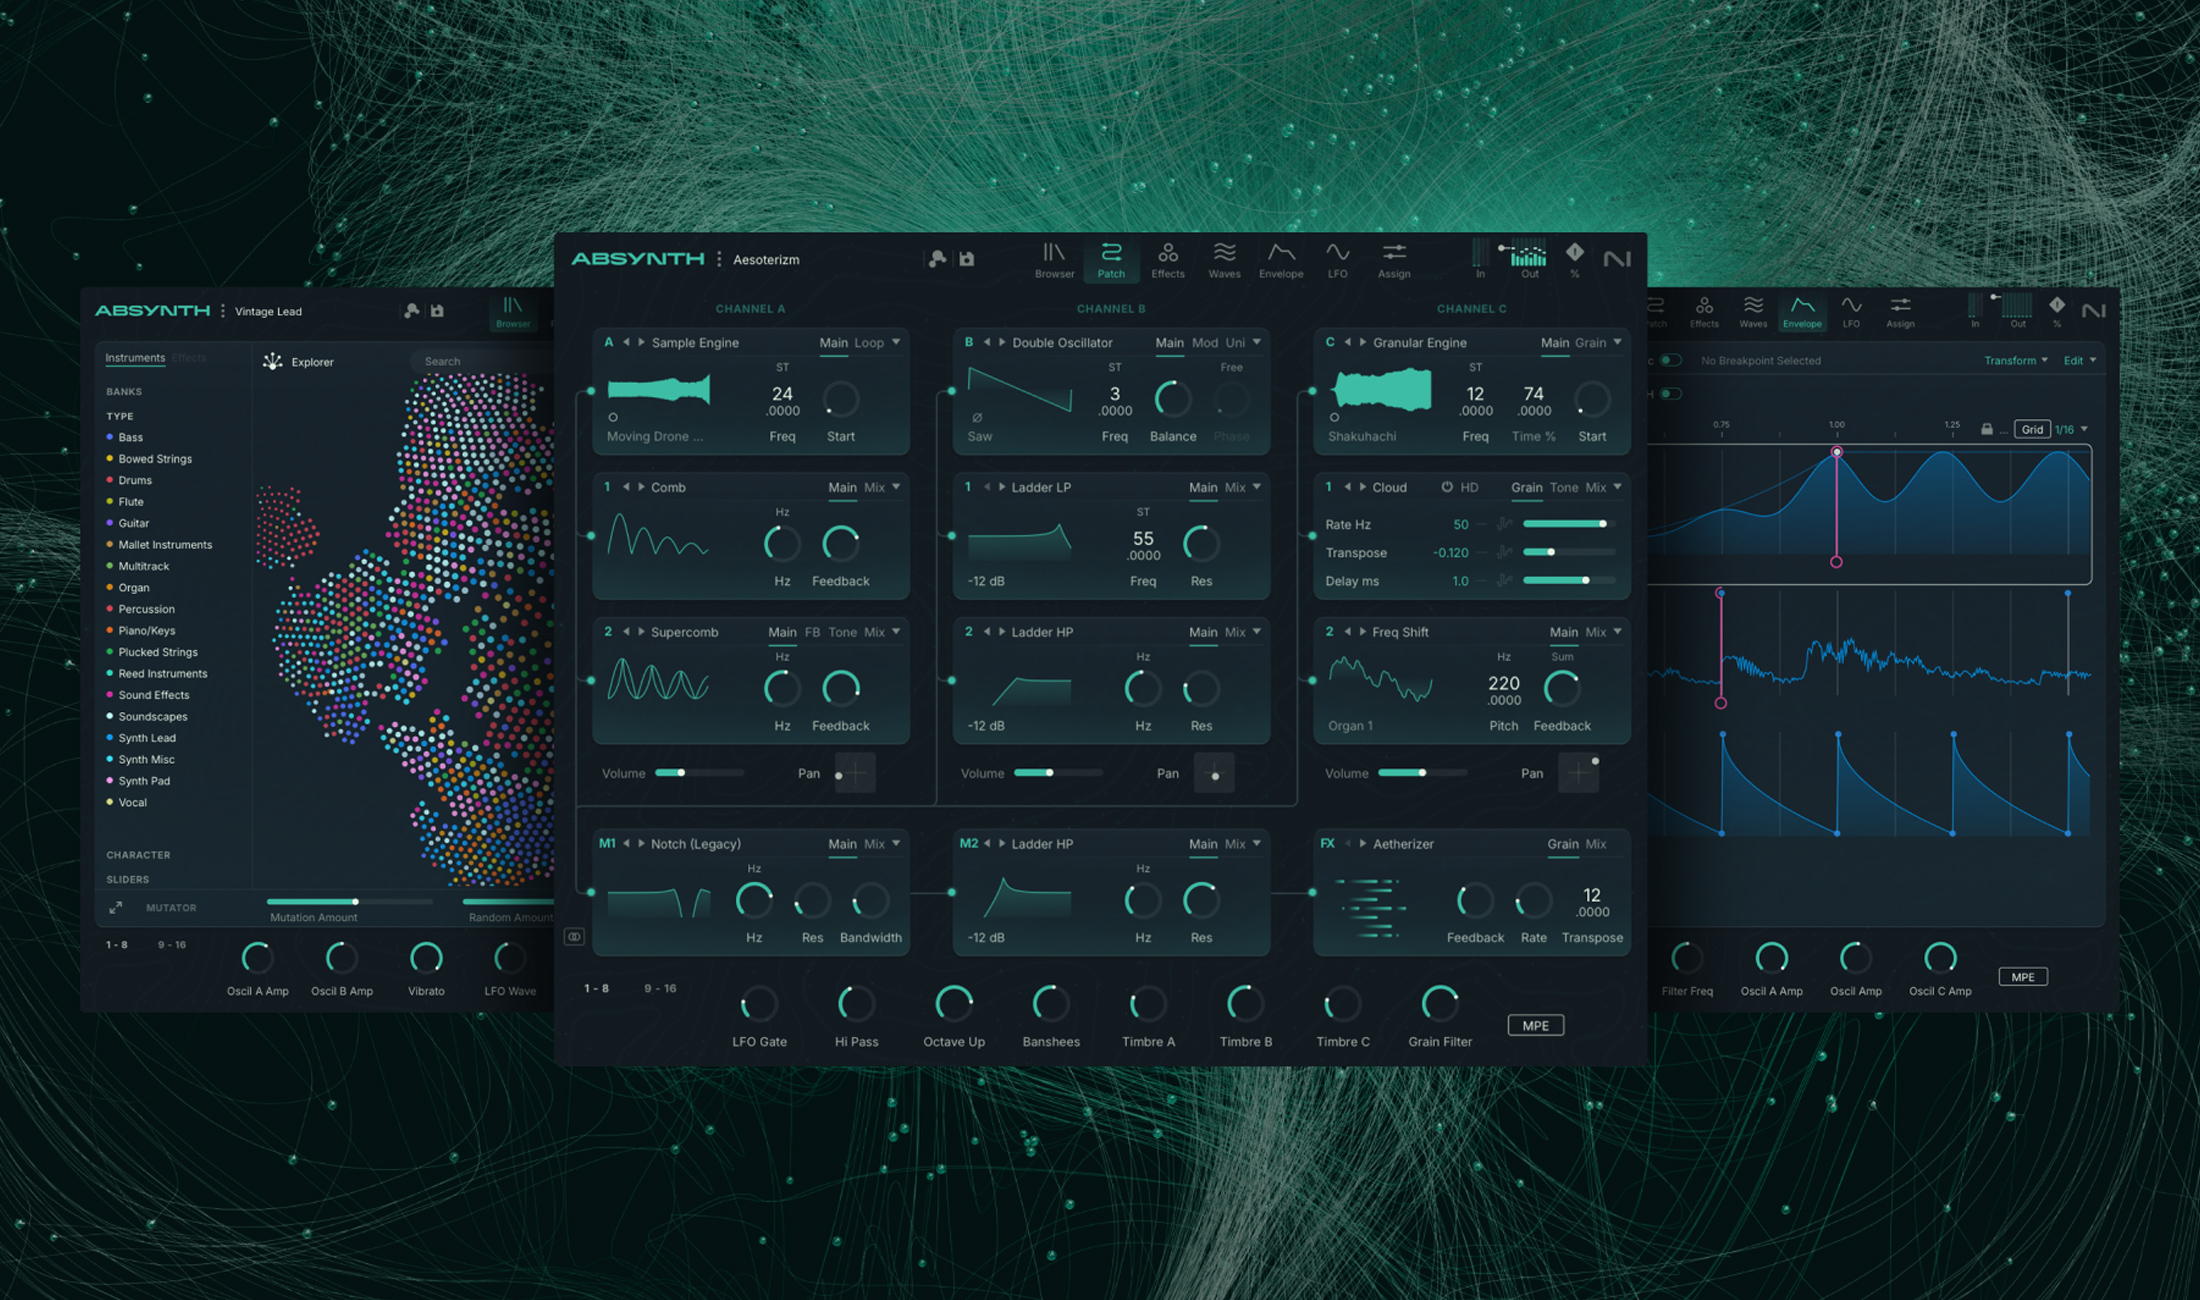Select Bass in the Type list

[131, 437]
